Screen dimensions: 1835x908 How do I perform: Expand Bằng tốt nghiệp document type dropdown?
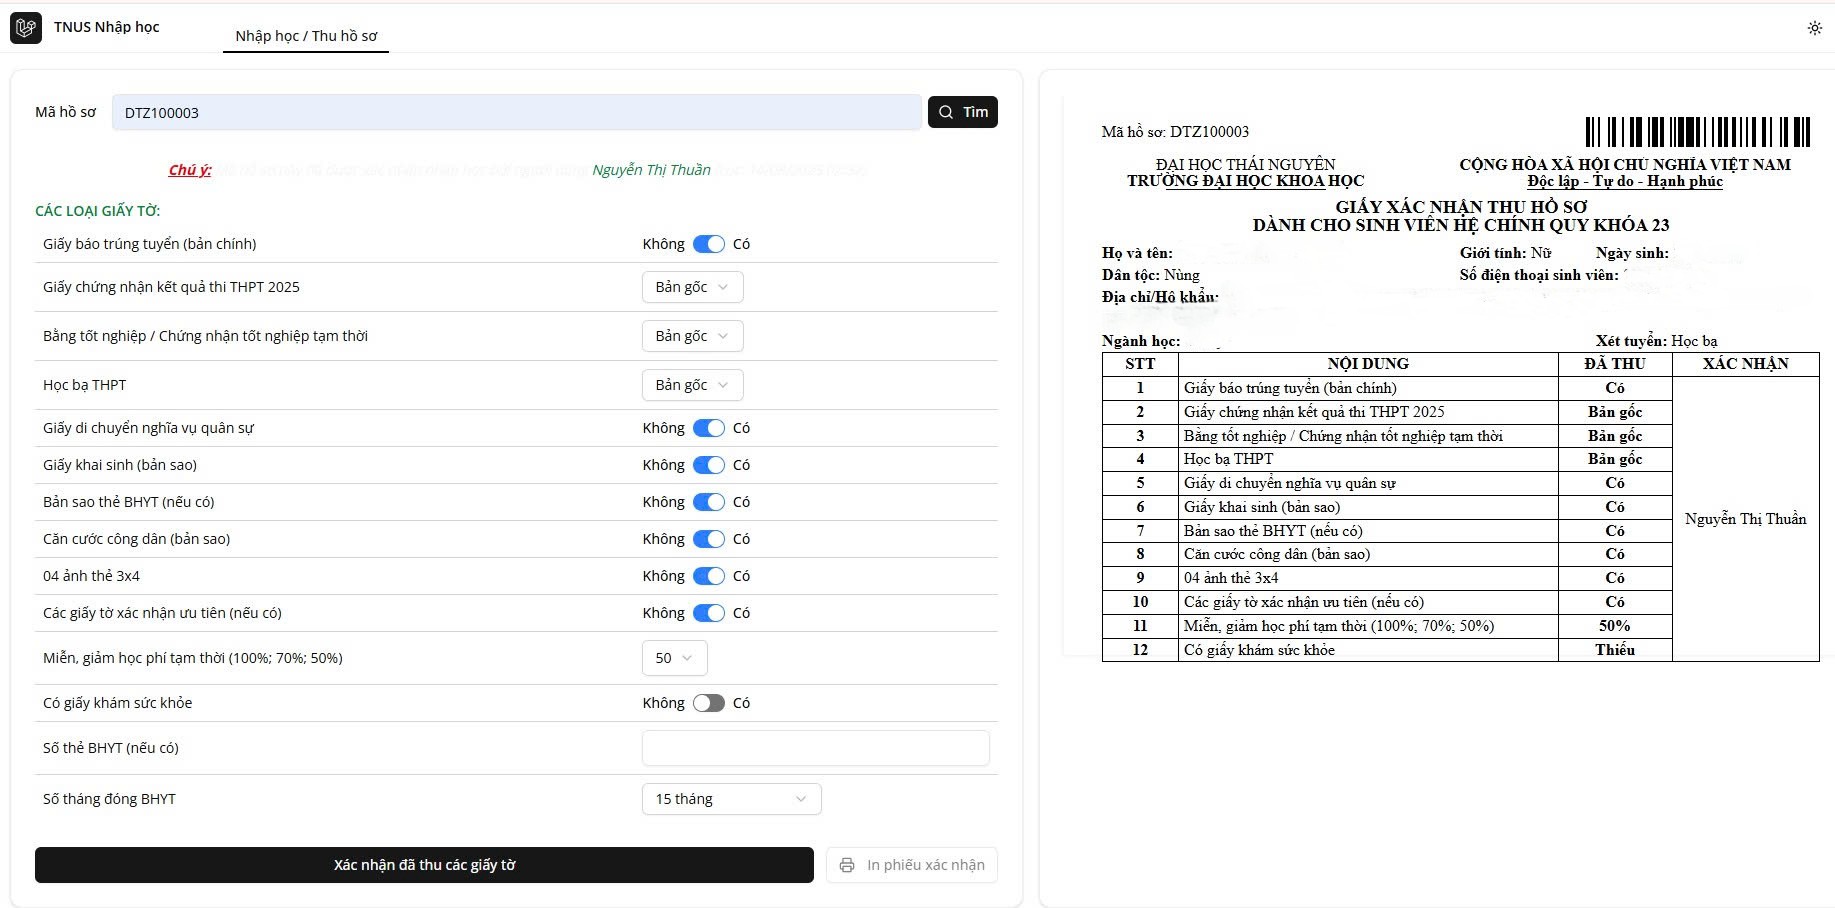point(692,336)
